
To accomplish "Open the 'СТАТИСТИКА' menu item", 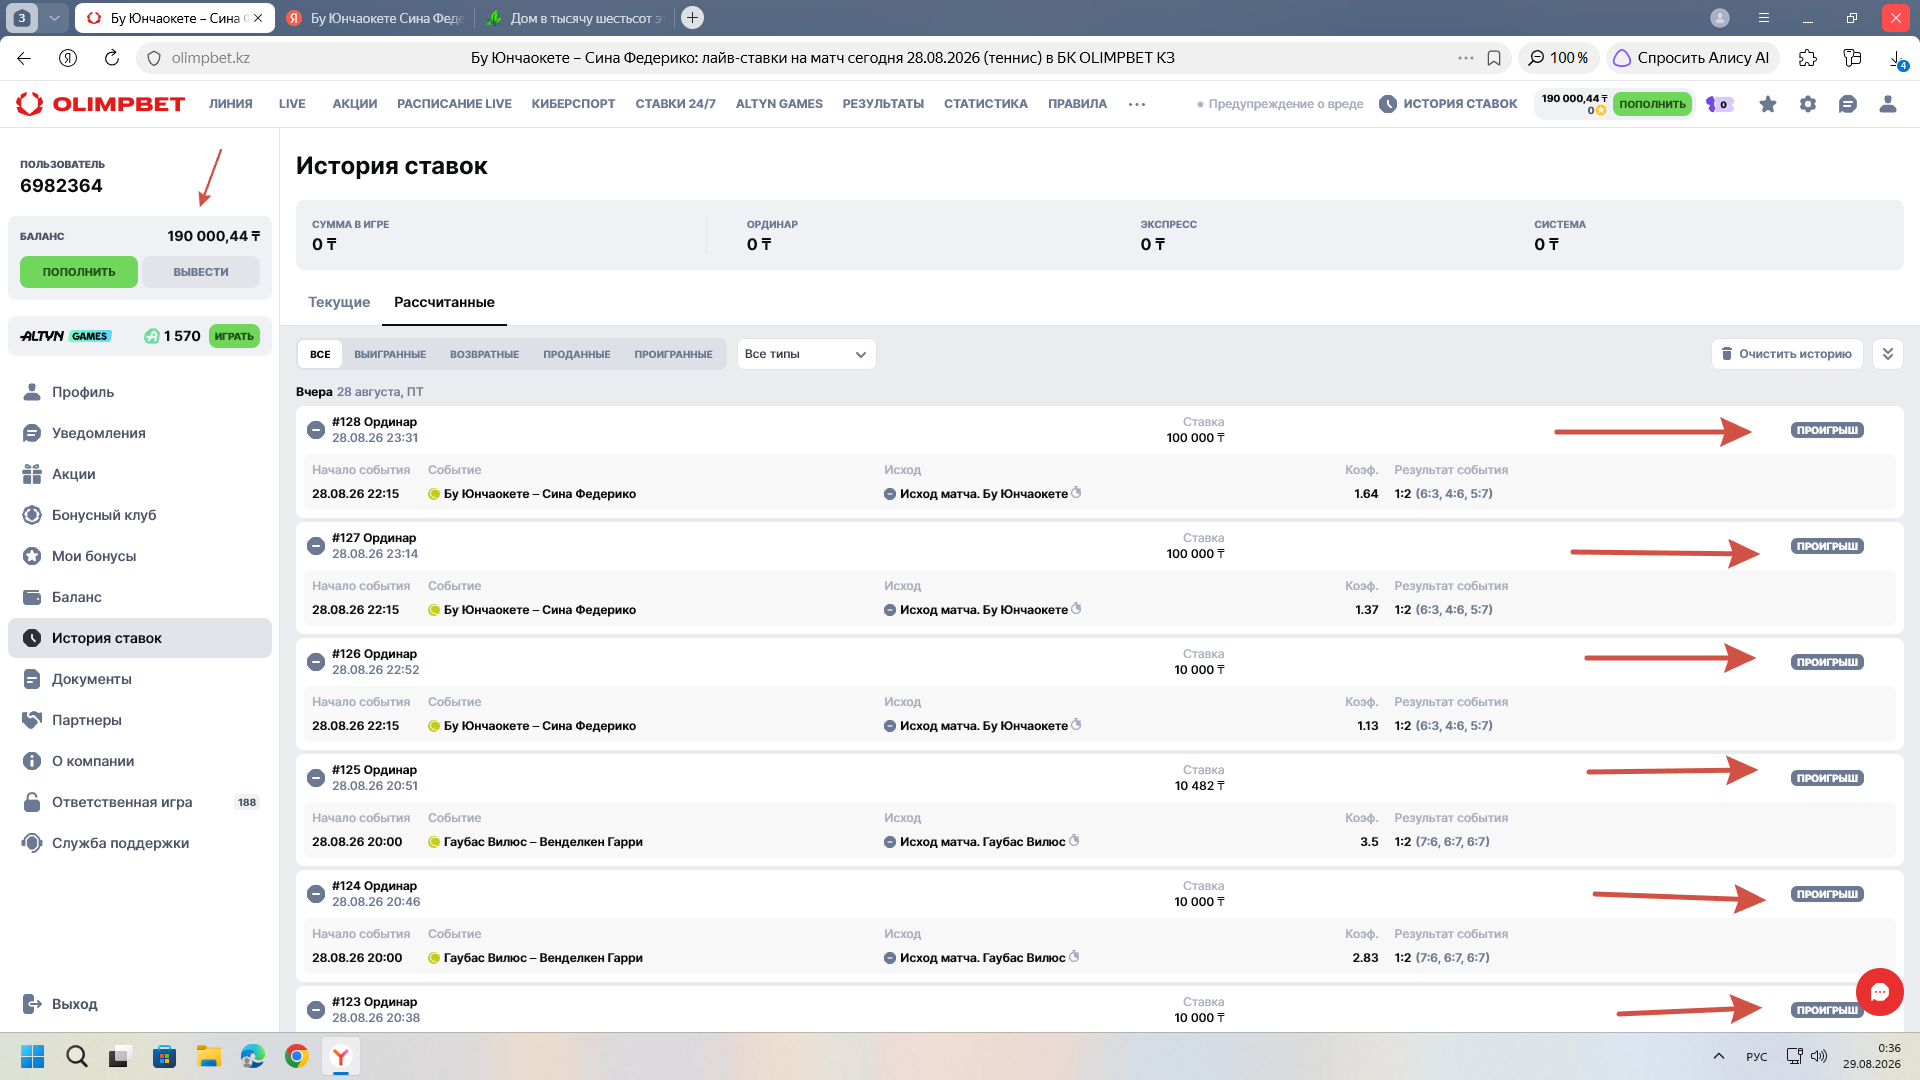I will point(985,104).
